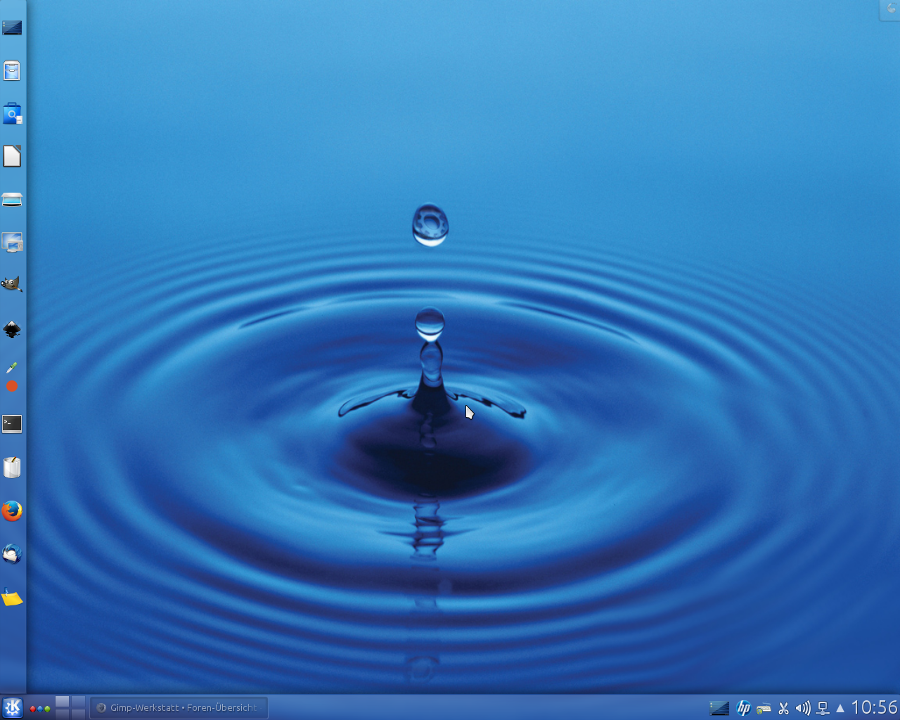Open the KDE application launcher menu
The width and height of the screenshot is (900, 720).
tap(13, 708)
